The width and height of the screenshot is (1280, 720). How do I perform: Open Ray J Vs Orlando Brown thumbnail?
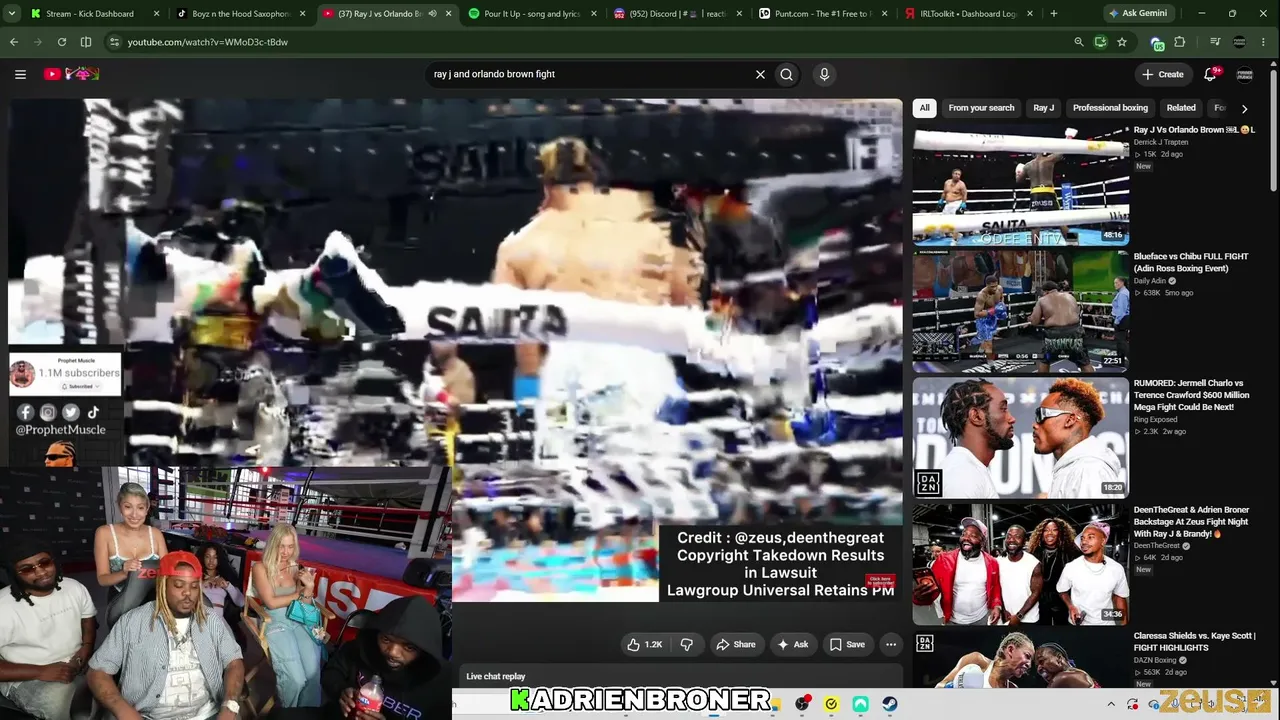pos(1021,185)
